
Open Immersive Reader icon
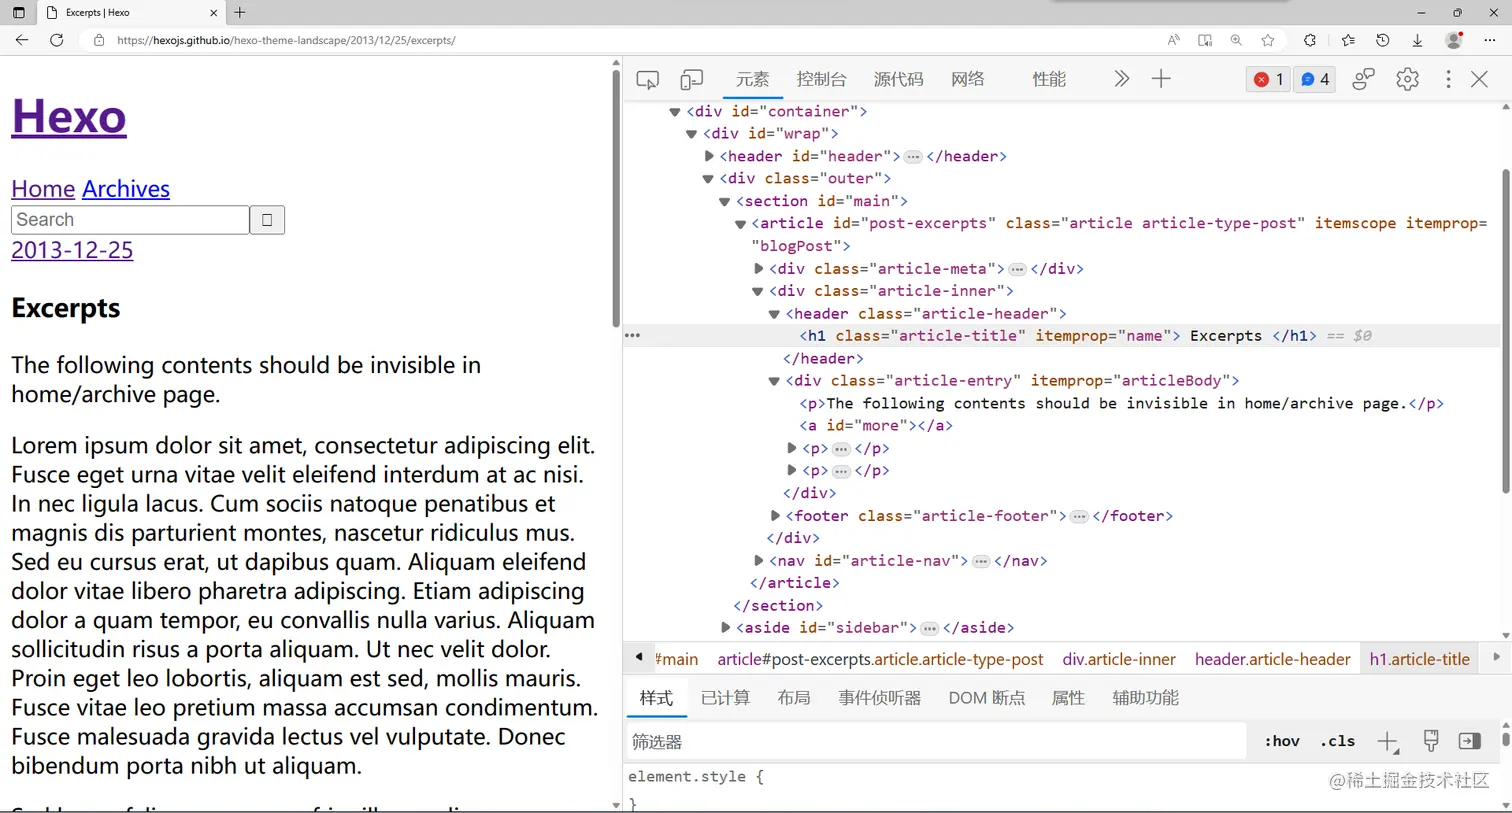(1205, 40)
